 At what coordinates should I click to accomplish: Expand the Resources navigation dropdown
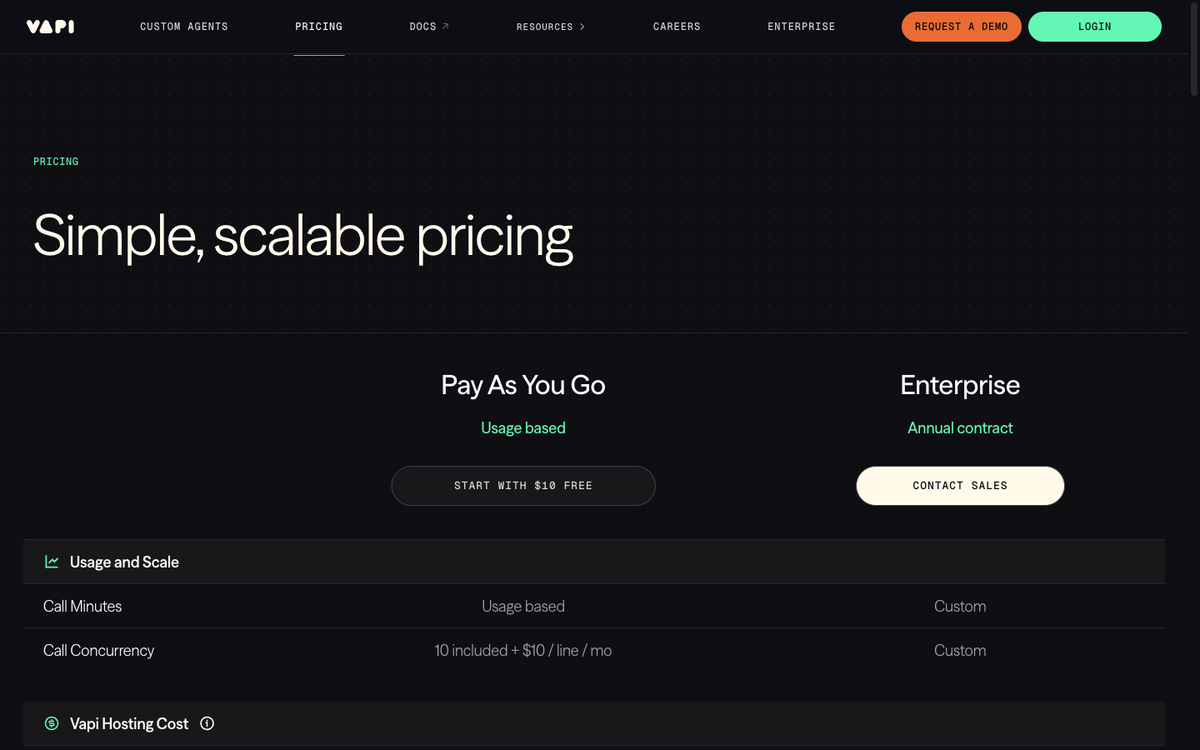point(550,27)
